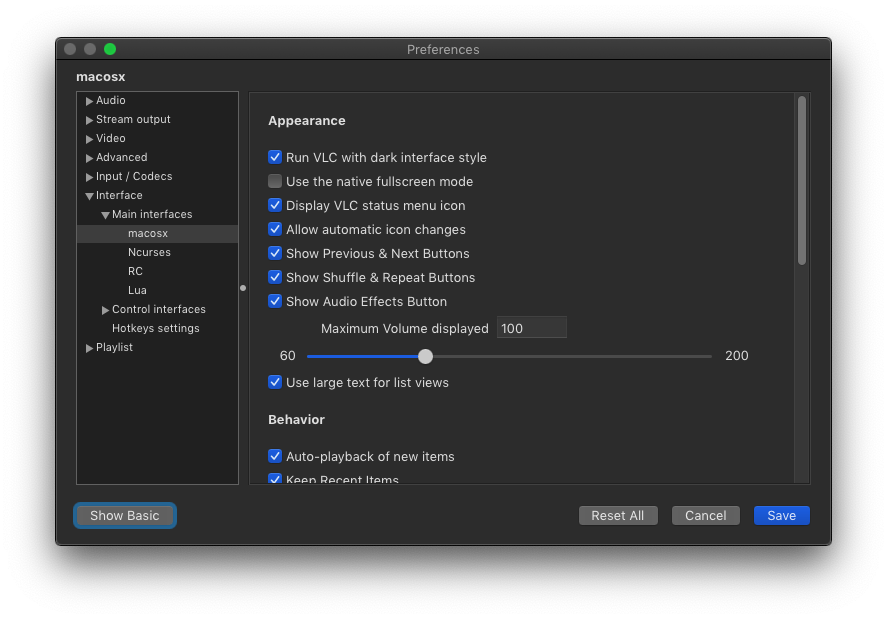
Task: Click the maximum volume slider knob
Action: point(425,356)
